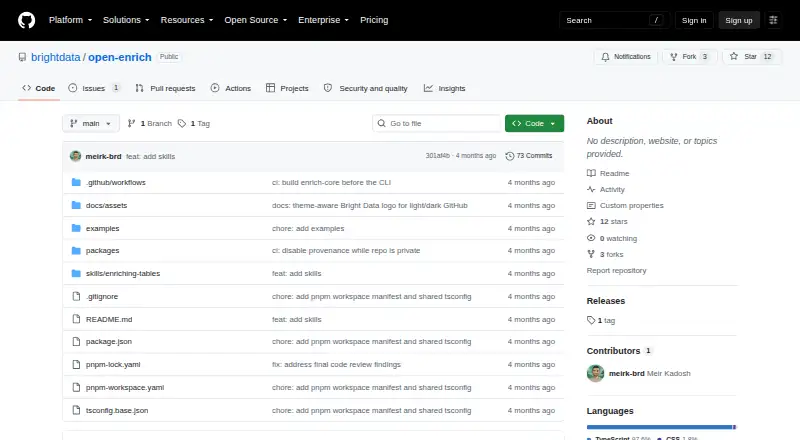Image resolution: width=800 pixels, height=440 pixels.
Task: Click the tsconfig.base.json file icon
Action: pos(76,410)
